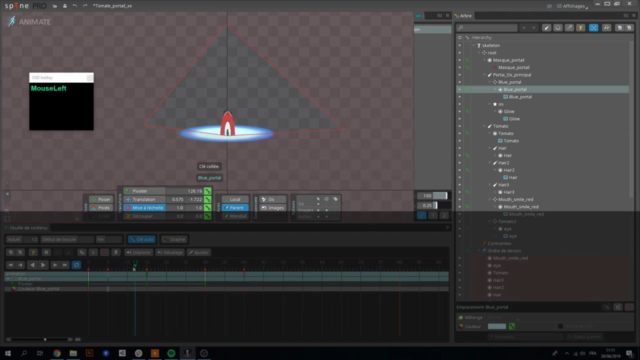Select the Parent axes option
640x360 pixels.
(235, 208)
